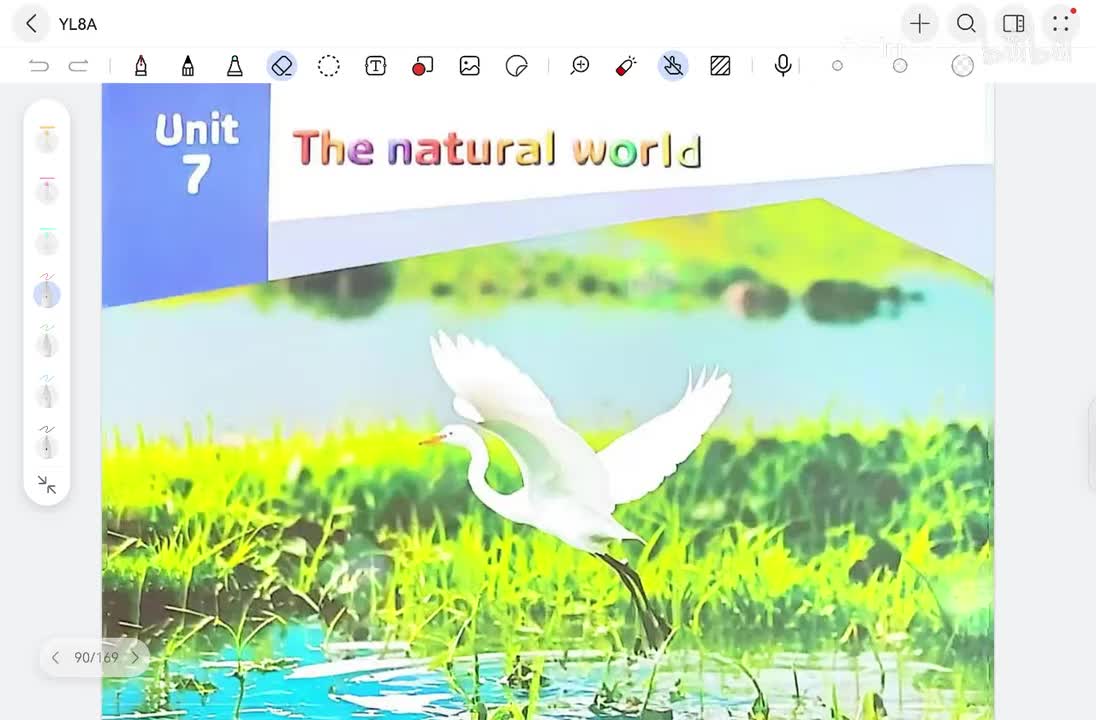Screen dimensions: 1096x720
Task: Insert a text box
Action: click(x=375, y=66)
